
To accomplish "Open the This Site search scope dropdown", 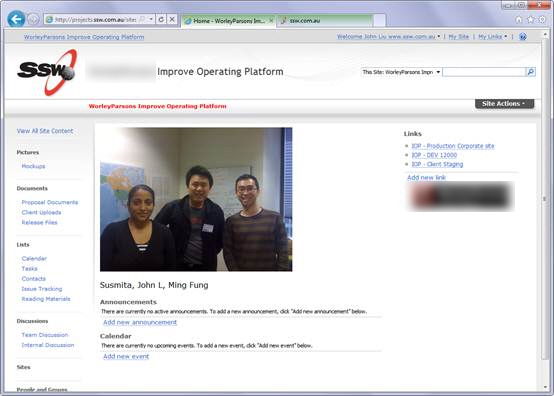I will coord(401,72).
